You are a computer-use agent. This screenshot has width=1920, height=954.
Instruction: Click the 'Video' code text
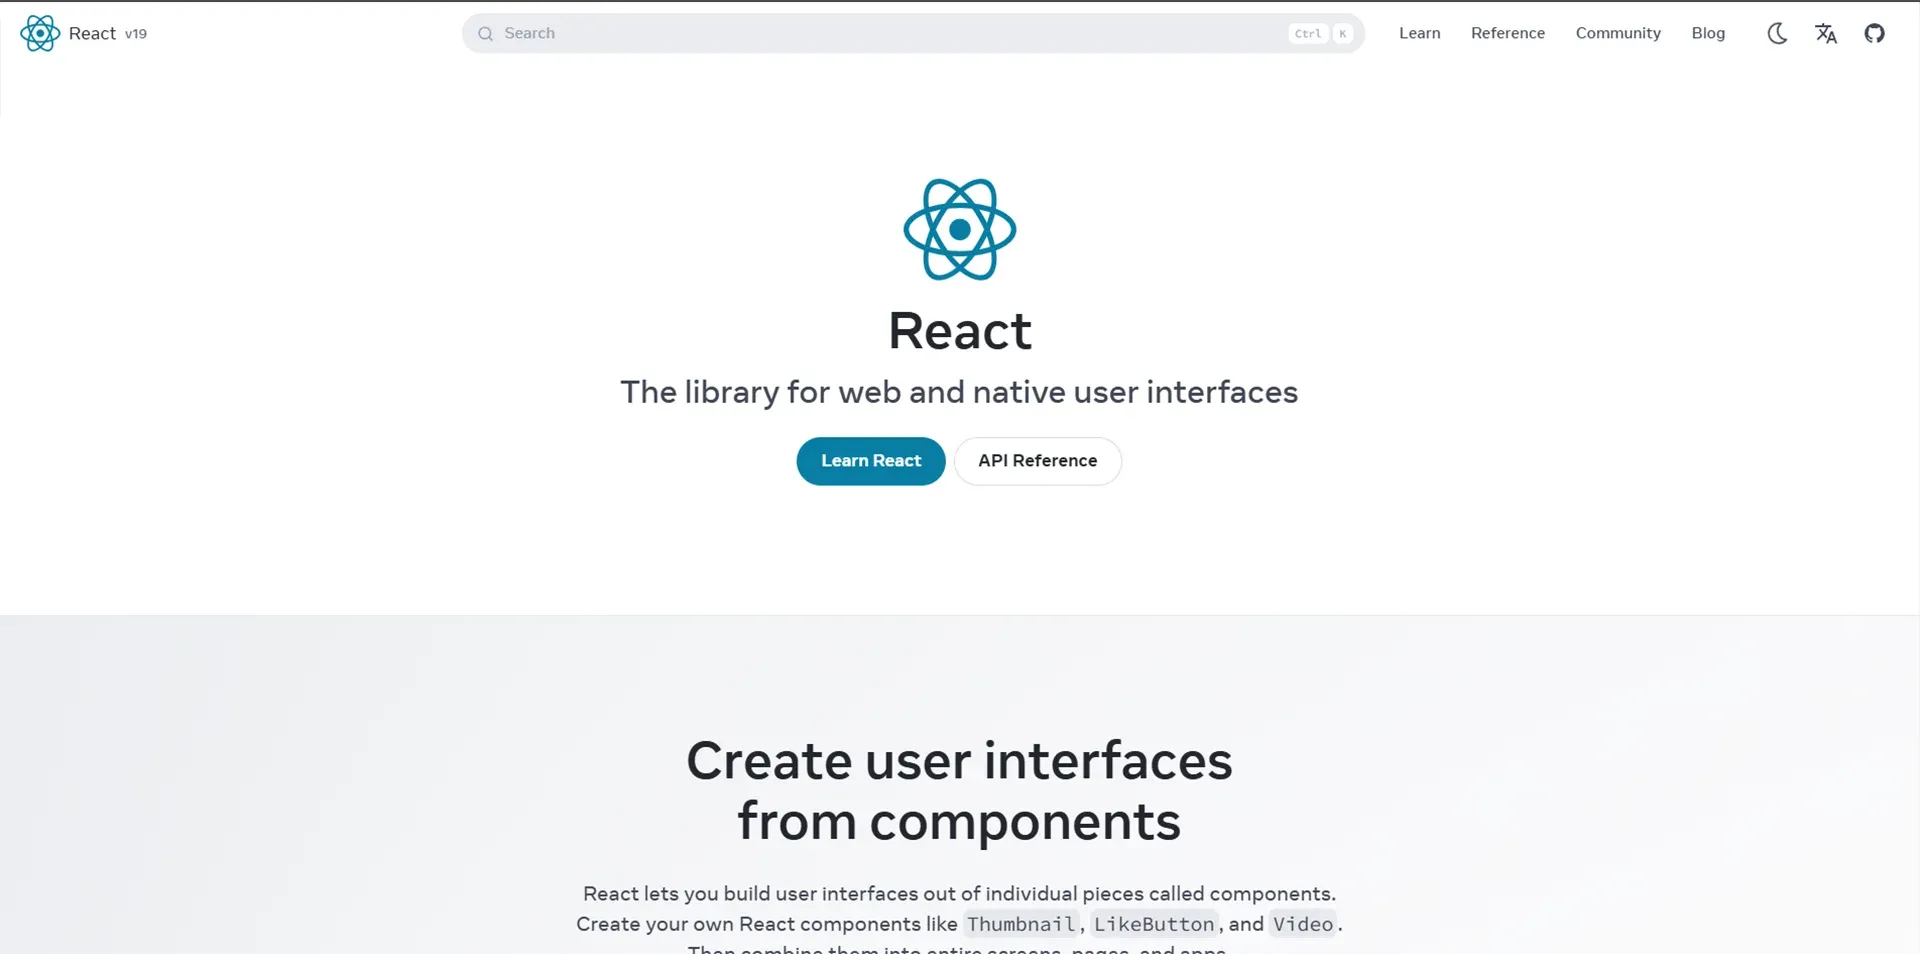coord(1303,924)
